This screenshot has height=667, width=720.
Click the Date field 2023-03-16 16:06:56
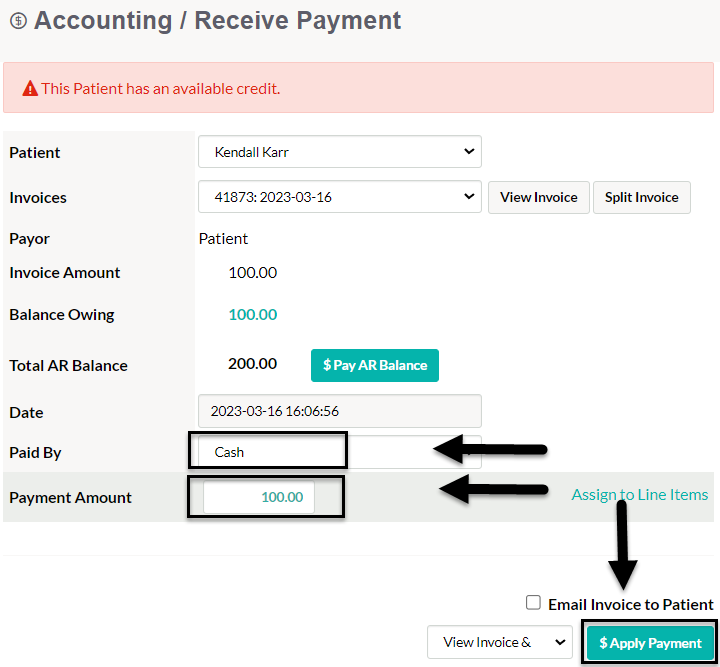(x=340, y=411)
